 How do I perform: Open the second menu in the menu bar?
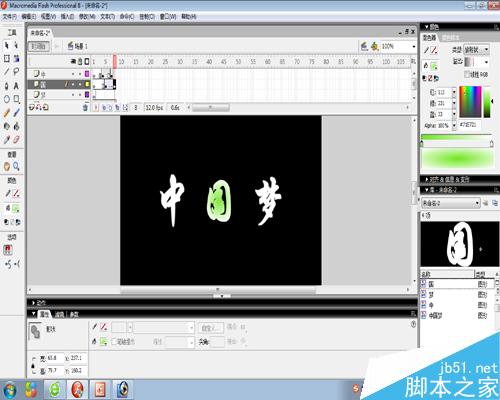tap(29, 16)
